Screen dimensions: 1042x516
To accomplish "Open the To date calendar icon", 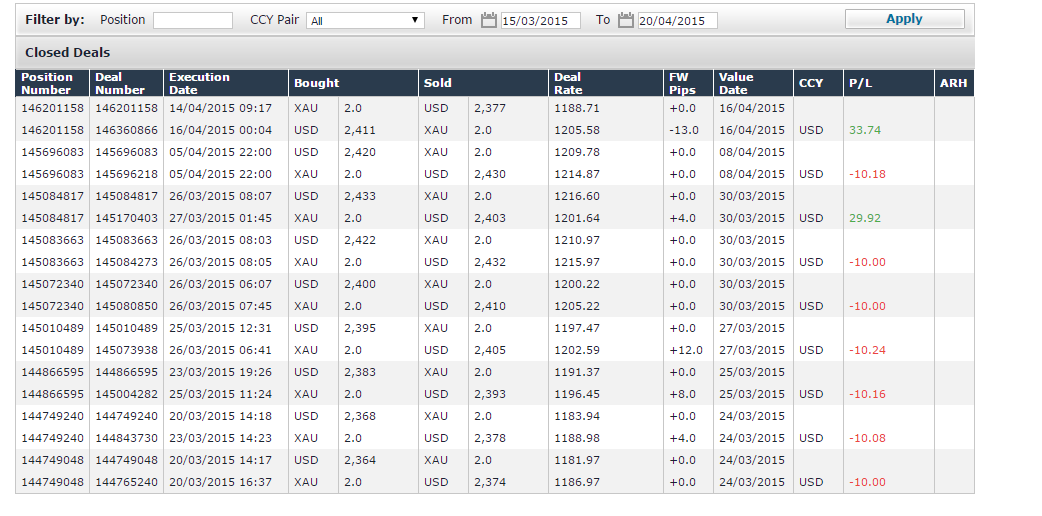I will point(625,20).
